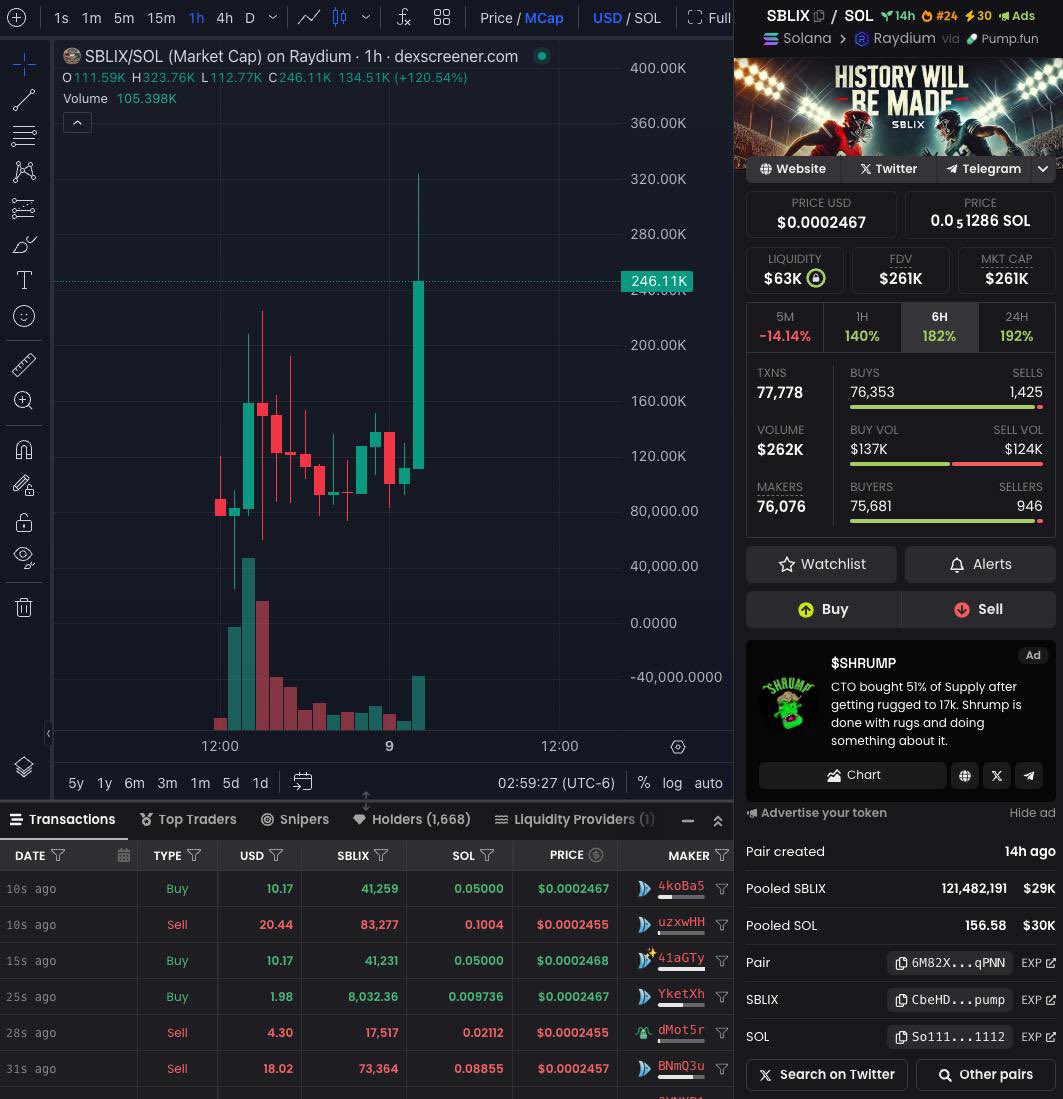Image resolution: width=1063 pixels, height=1099 pixels.
Task: Hide all drawings with eye icon
Action: [24, 558]
